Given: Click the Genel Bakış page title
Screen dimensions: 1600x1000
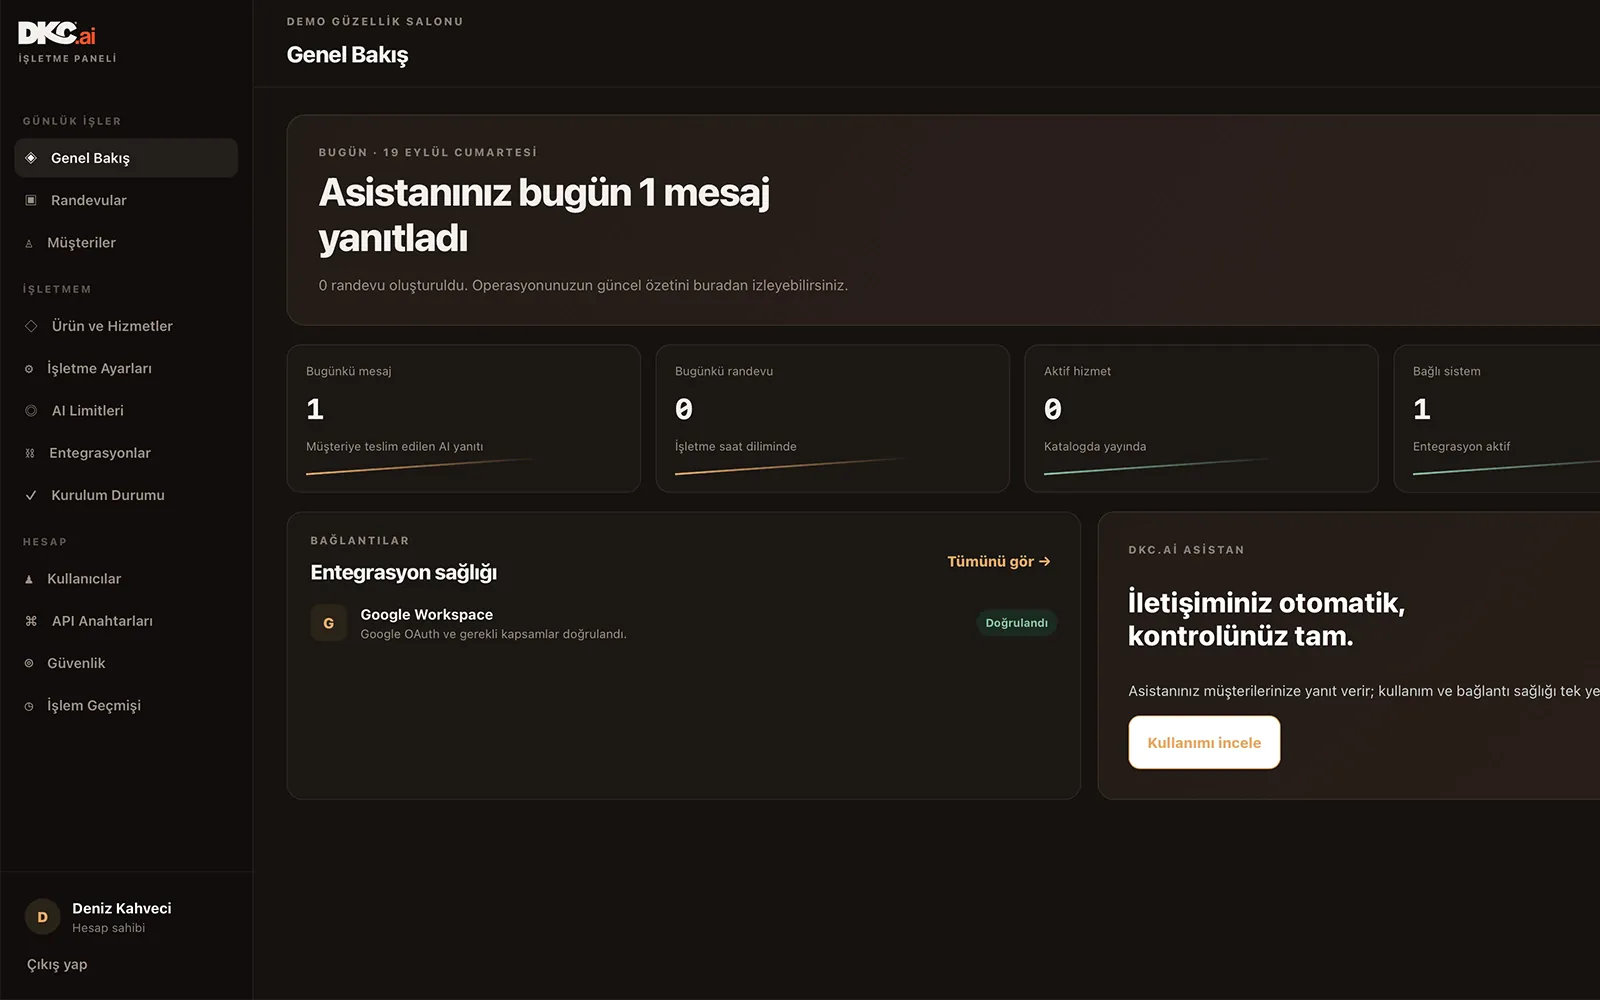Looking at the screenshot, I should [x=348, y=55].
